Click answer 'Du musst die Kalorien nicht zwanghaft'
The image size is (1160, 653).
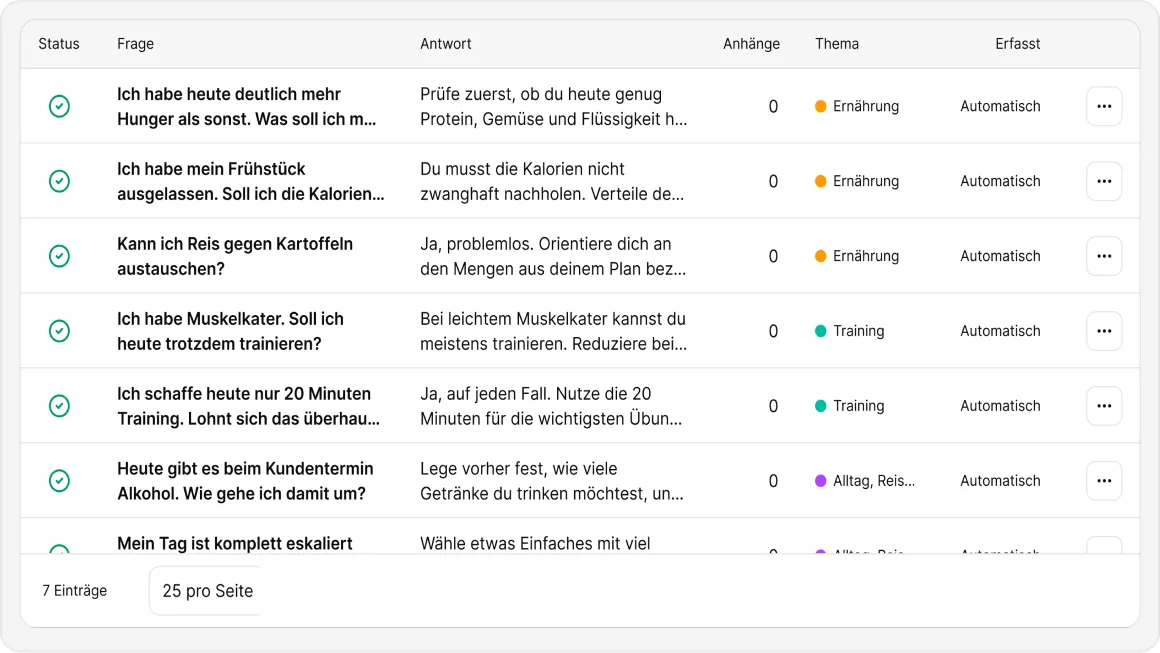[552, 181]
